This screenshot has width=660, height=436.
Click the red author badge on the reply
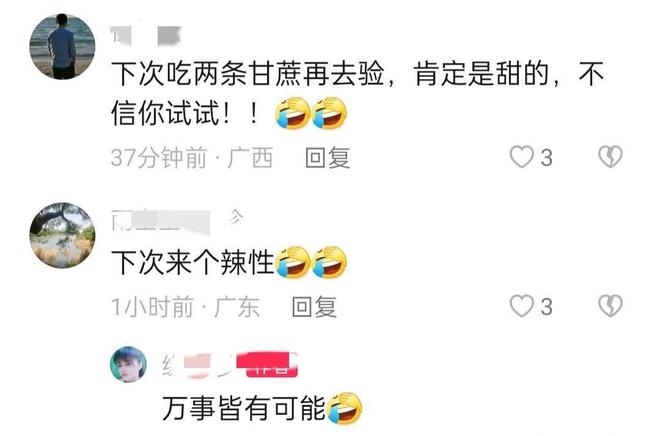click(267, 365)
